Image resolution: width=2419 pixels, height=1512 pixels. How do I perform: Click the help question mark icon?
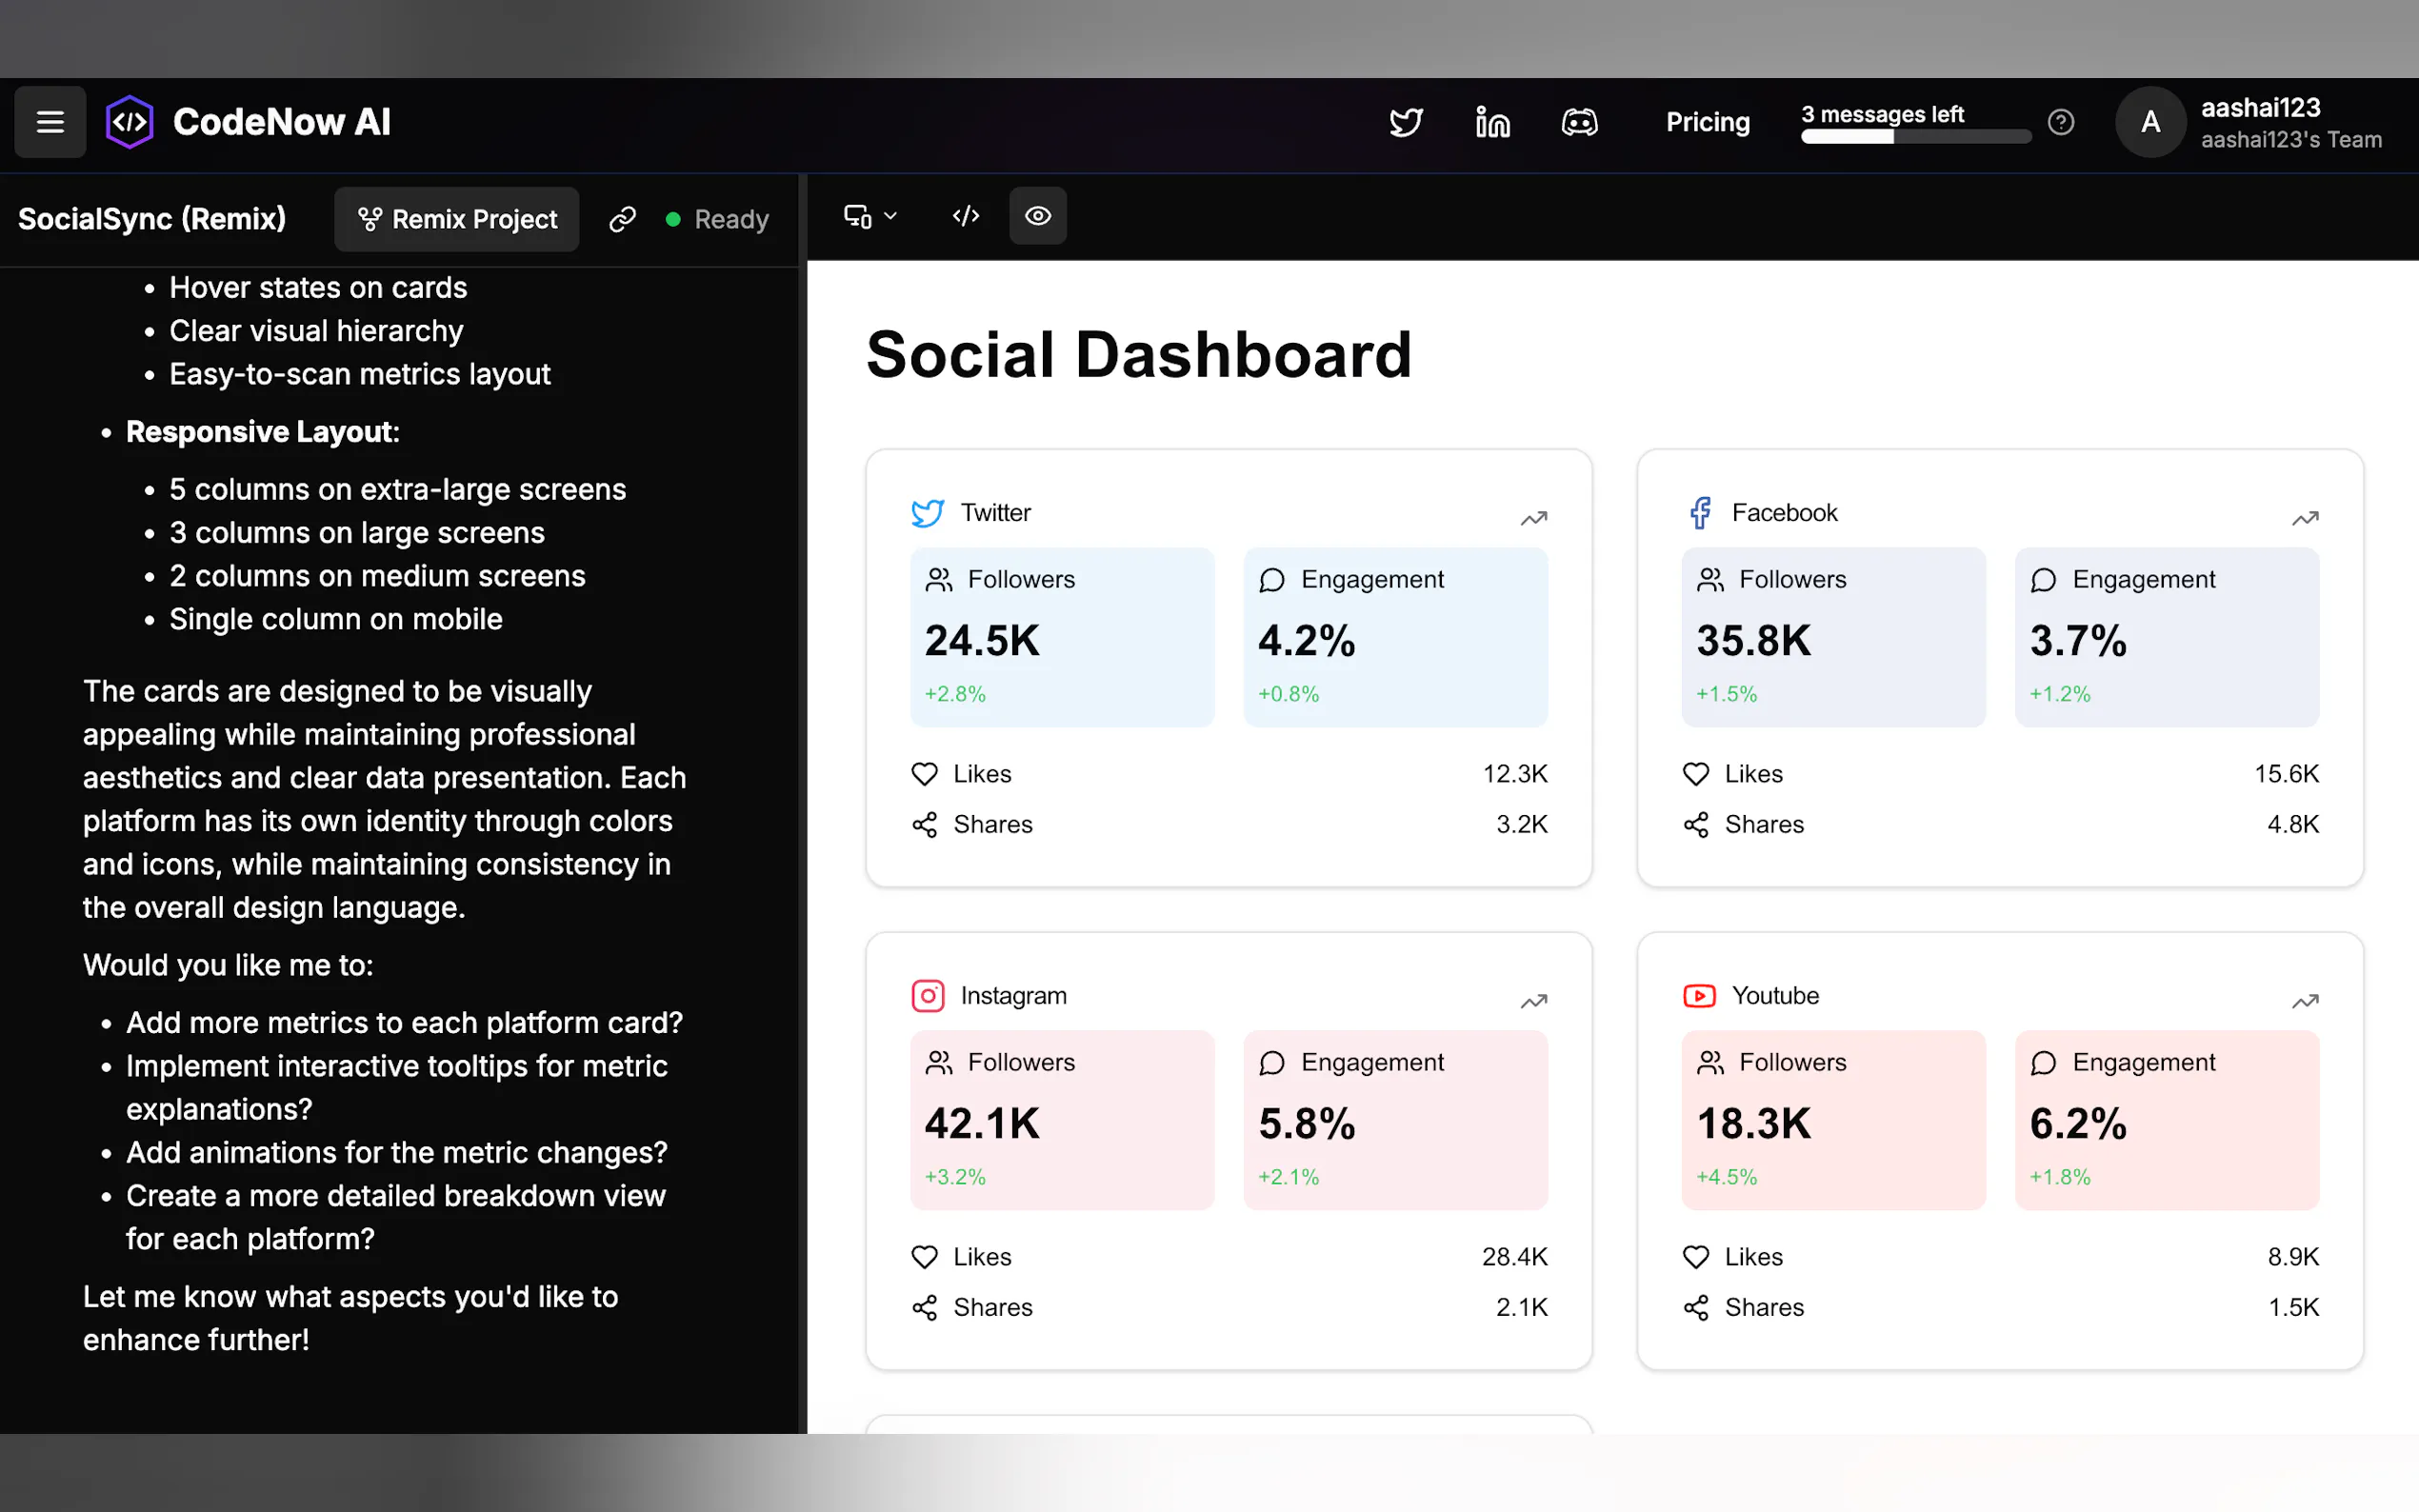pyautogui.click(x=2060, y=122)
